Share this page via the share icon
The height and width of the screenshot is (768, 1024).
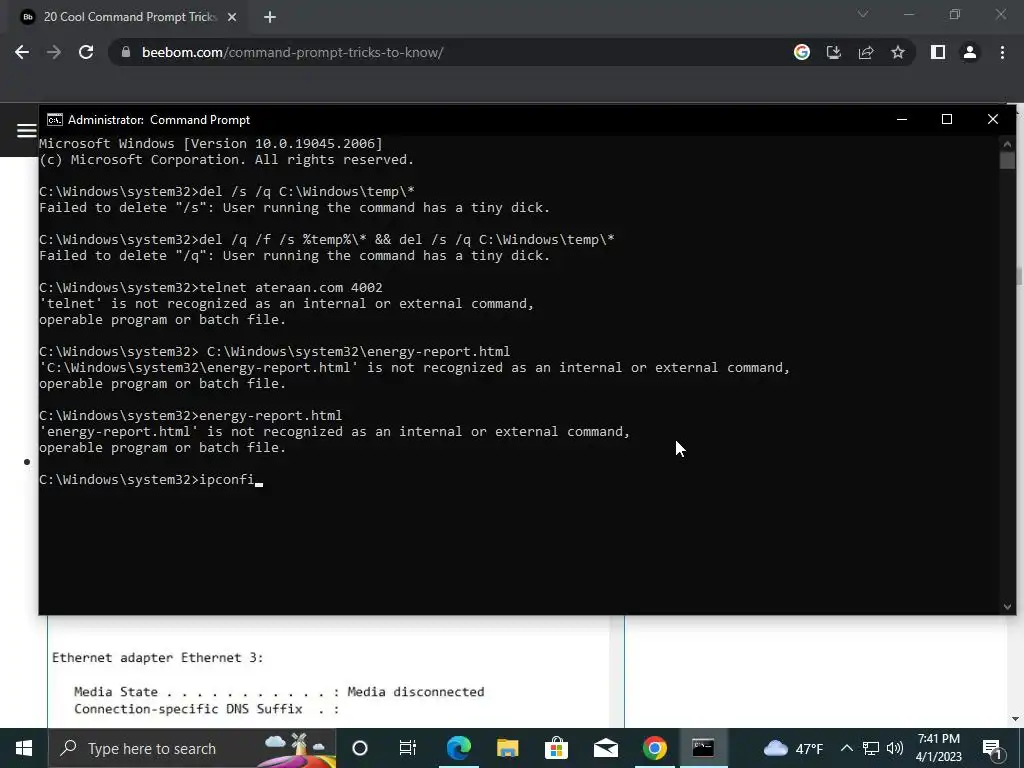click(x=866, y=52)
